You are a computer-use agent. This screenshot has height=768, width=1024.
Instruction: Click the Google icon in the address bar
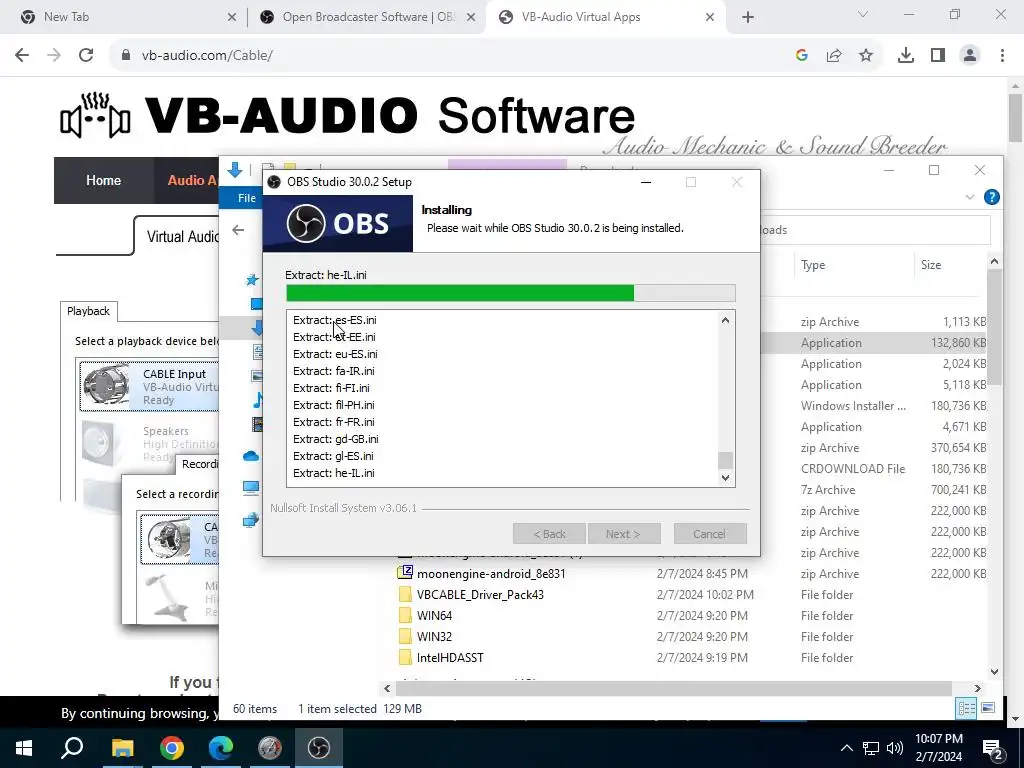point(802,56)
